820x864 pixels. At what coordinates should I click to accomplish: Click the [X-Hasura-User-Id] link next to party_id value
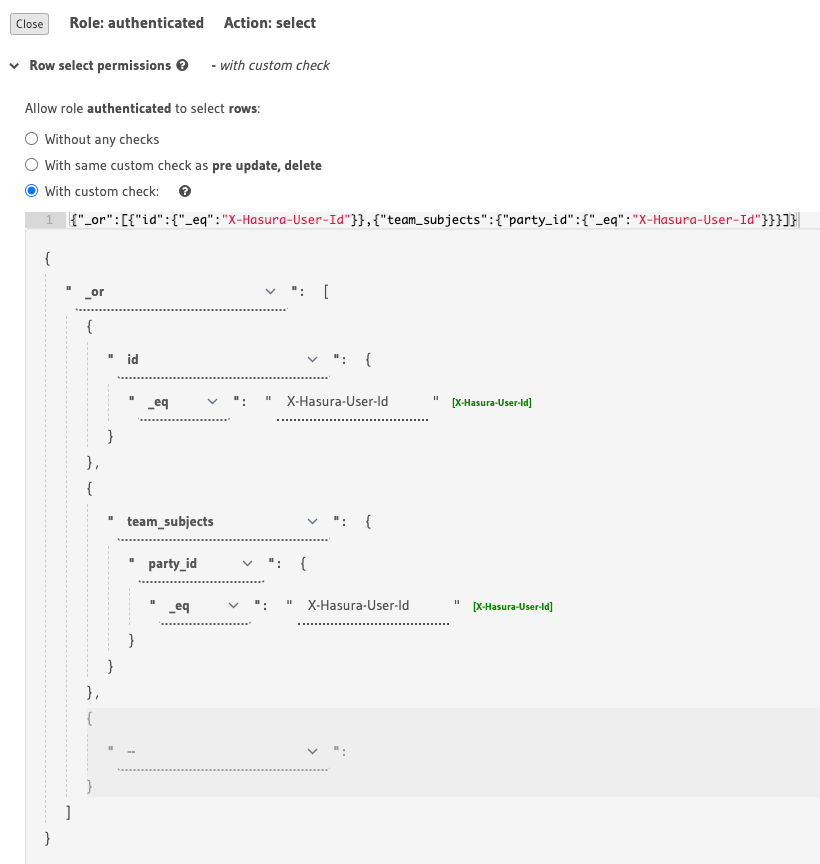click(x=512, y=607)
